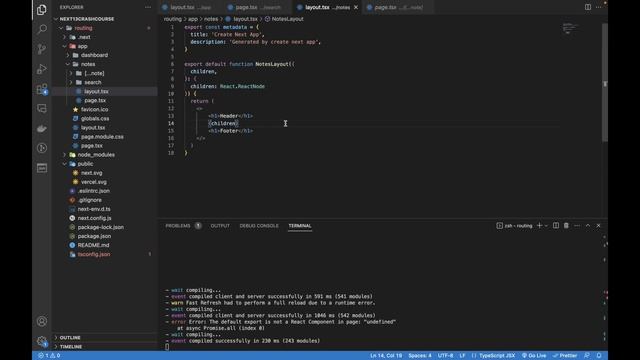
Task: Open notifications bell in status bar
Action: tap(599, 356)
